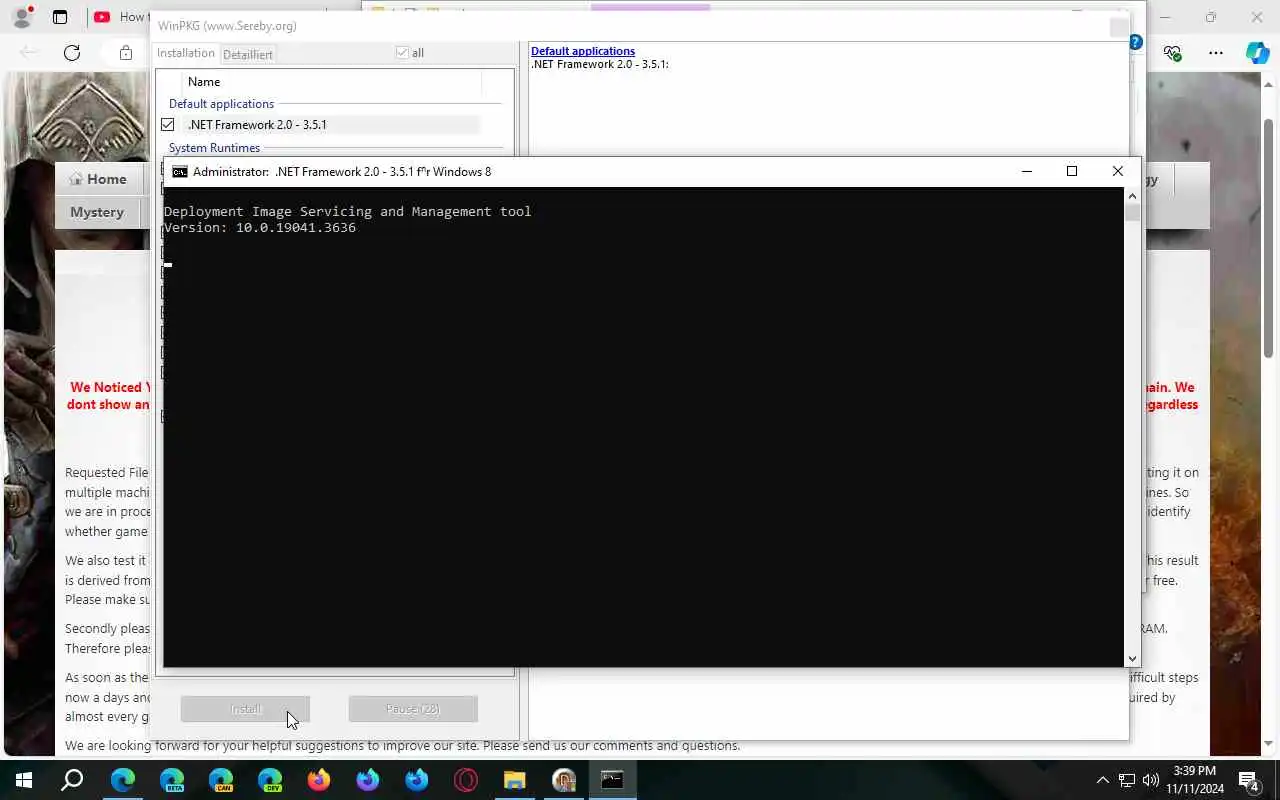
Task: Open Mystery category on the website
Action: coord(97,212)
